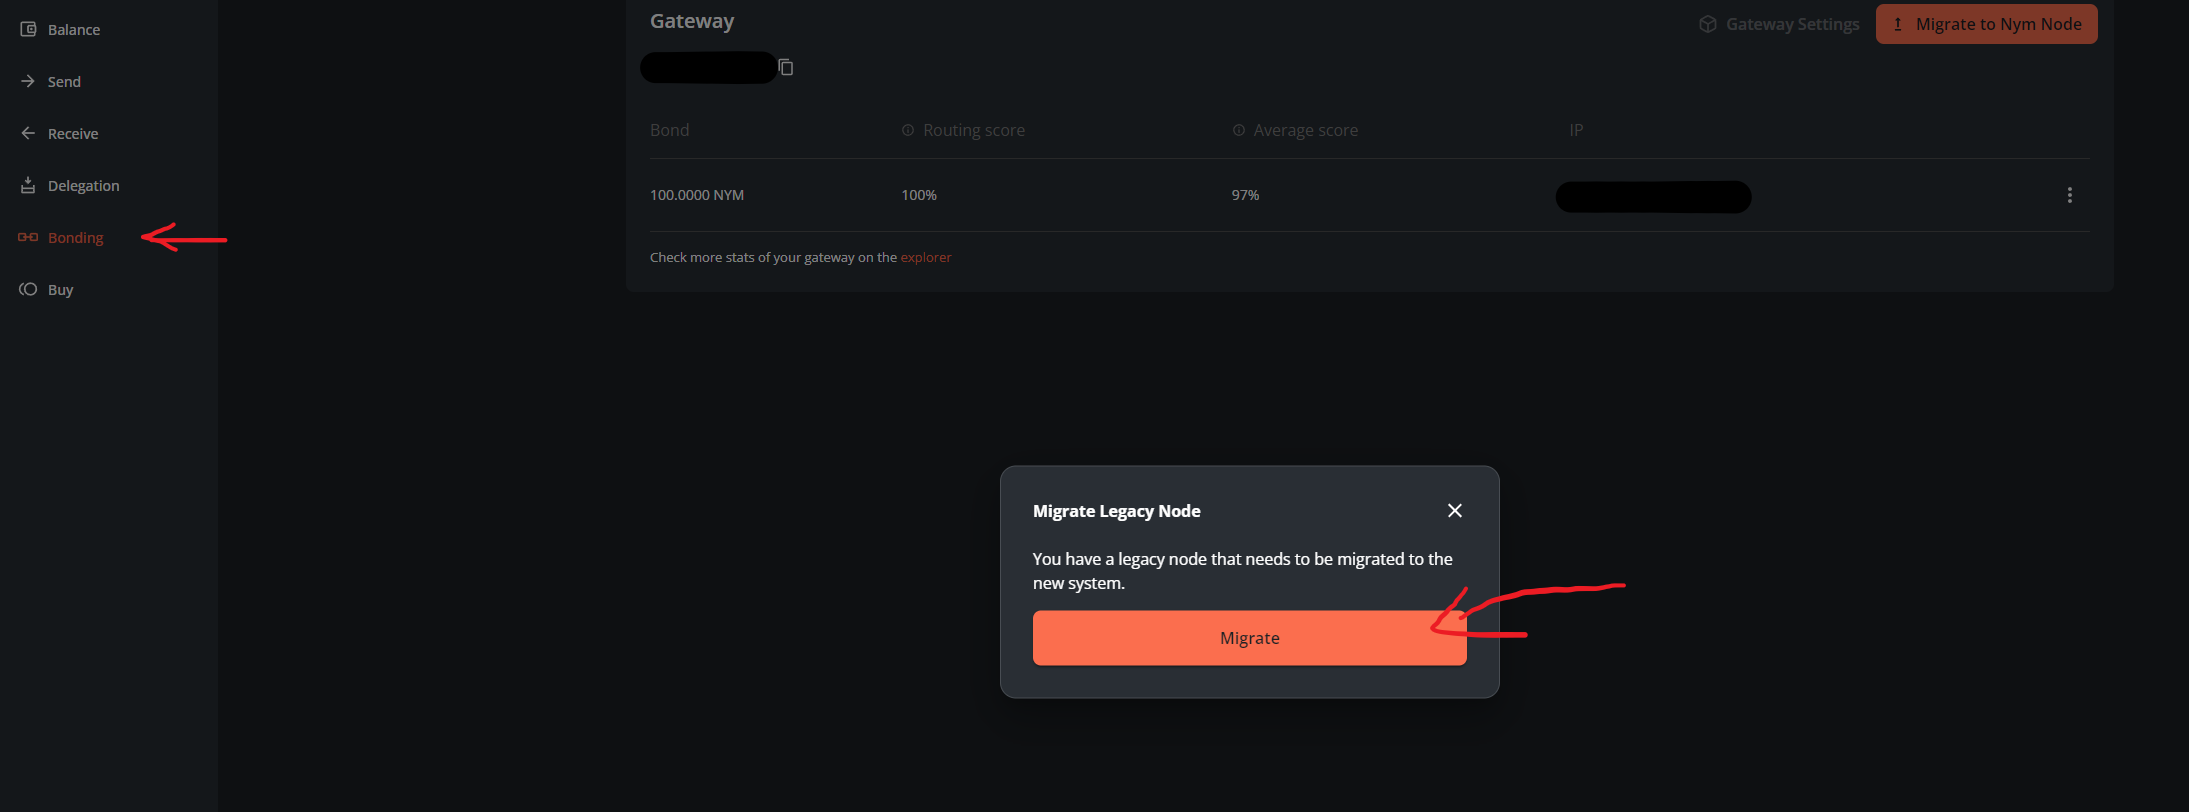This screenshot has height=812, width=2189.
Task: Click Migrate to Nym Node button
Action: [x=1986, y=24]
